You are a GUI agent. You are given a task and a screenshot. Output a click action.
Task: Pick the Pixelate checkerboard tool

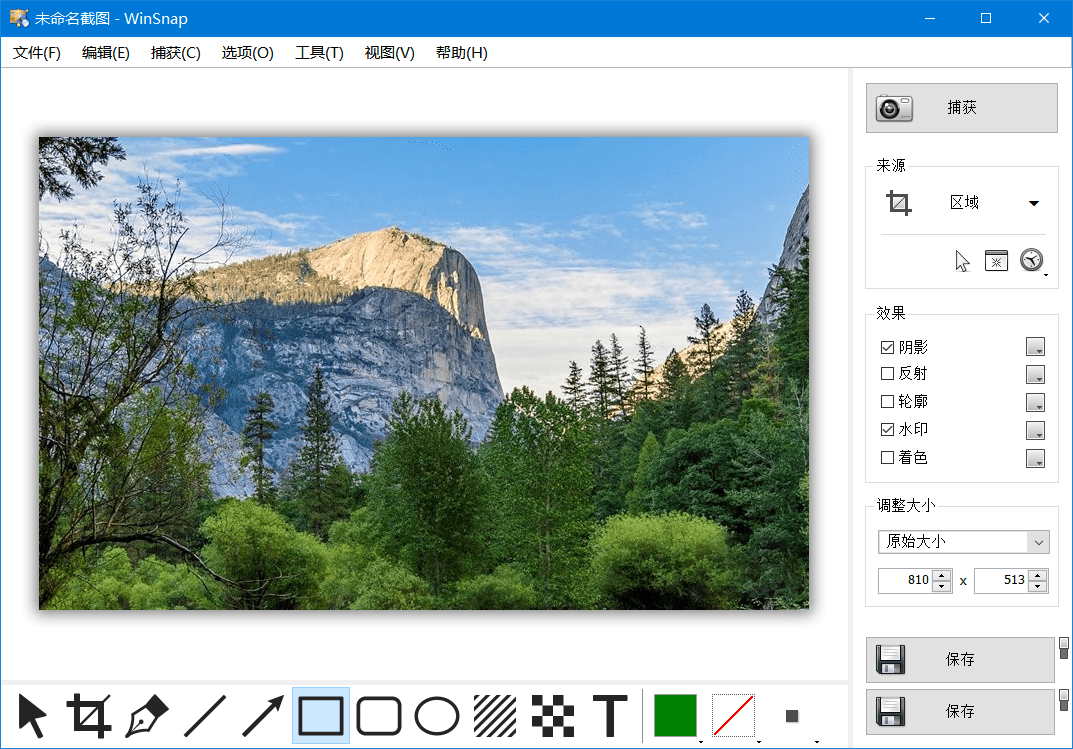point(553,715)
